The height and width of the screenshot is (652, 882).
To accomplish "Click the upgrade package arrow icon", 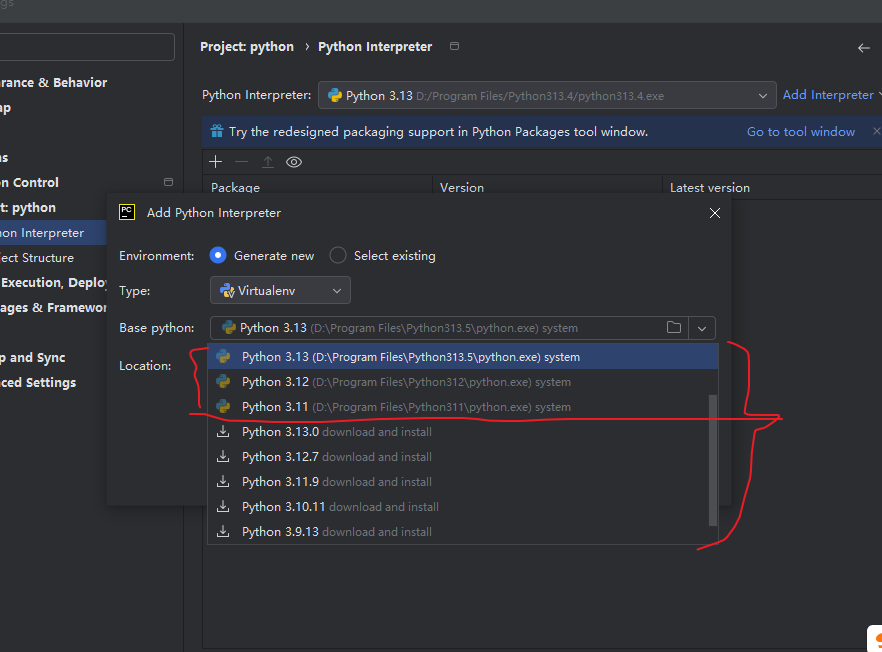I will pyautogui.click(x=268, y=162).
